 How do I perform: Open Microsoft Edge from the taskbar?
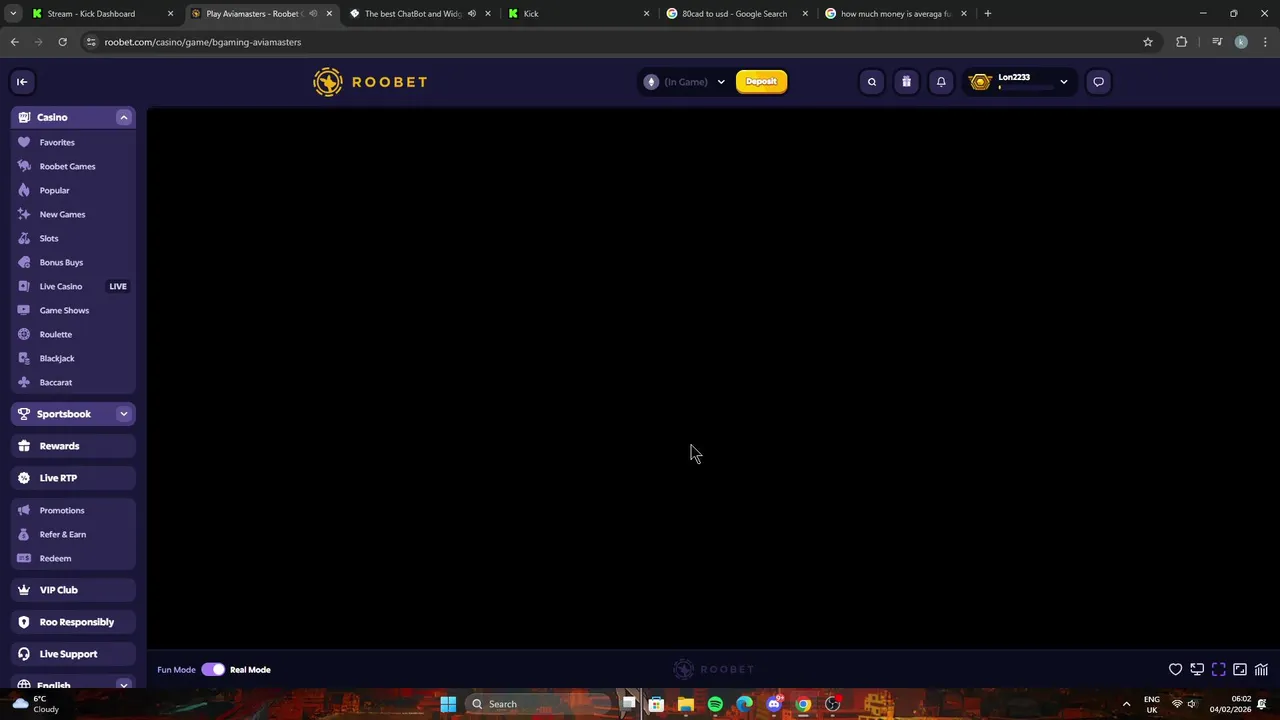[744, 704]
